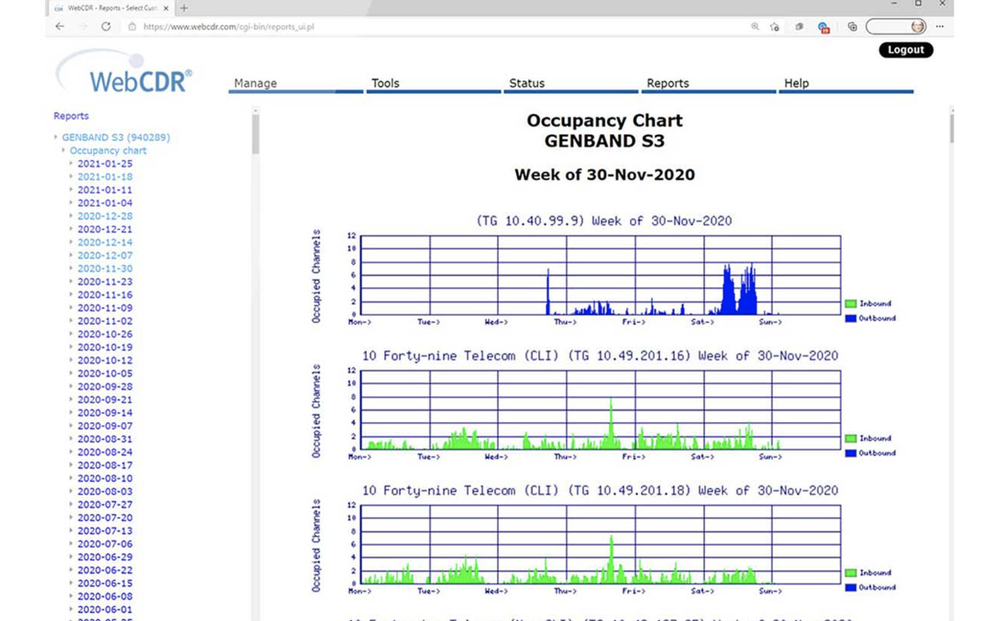Collapse the GENBAND S3 (940289) tree node
Viewport: 1000px width, 621px height.
(x=55, y=137)
